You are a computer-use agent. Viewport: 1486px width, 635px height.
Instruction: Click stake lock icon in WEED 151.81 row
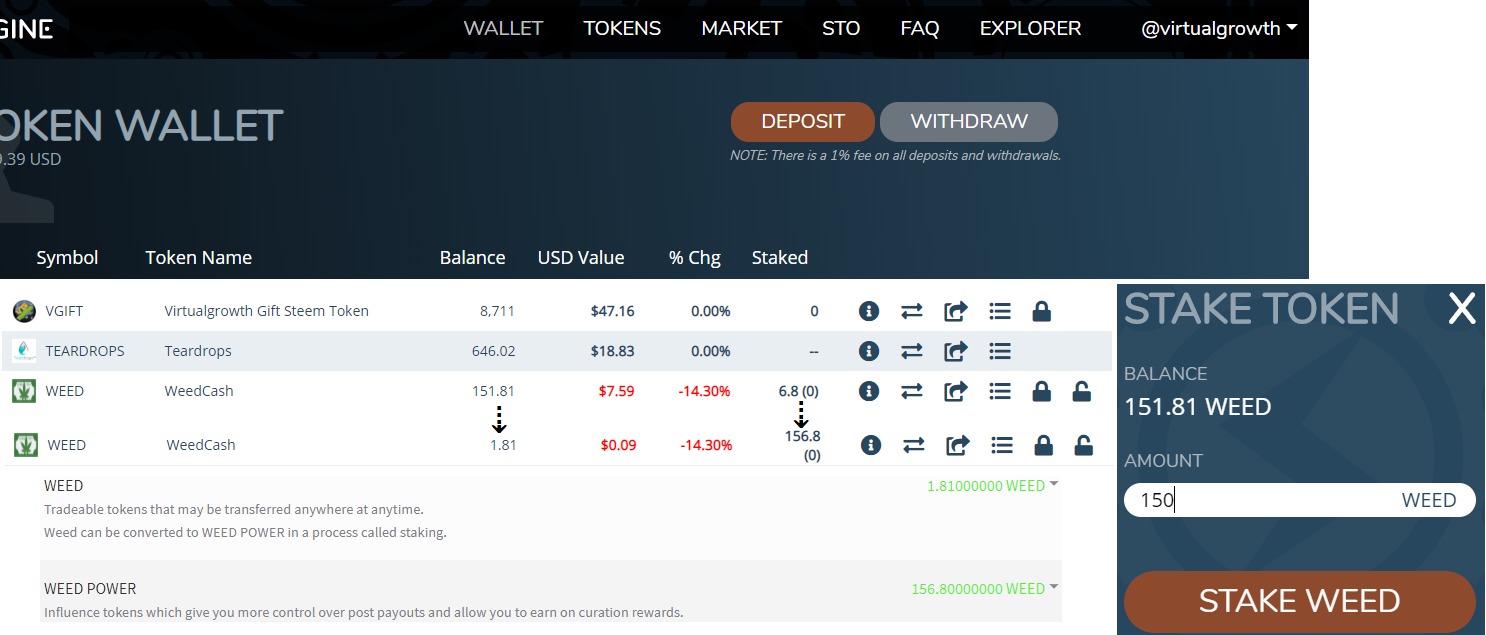point(1041,391)
